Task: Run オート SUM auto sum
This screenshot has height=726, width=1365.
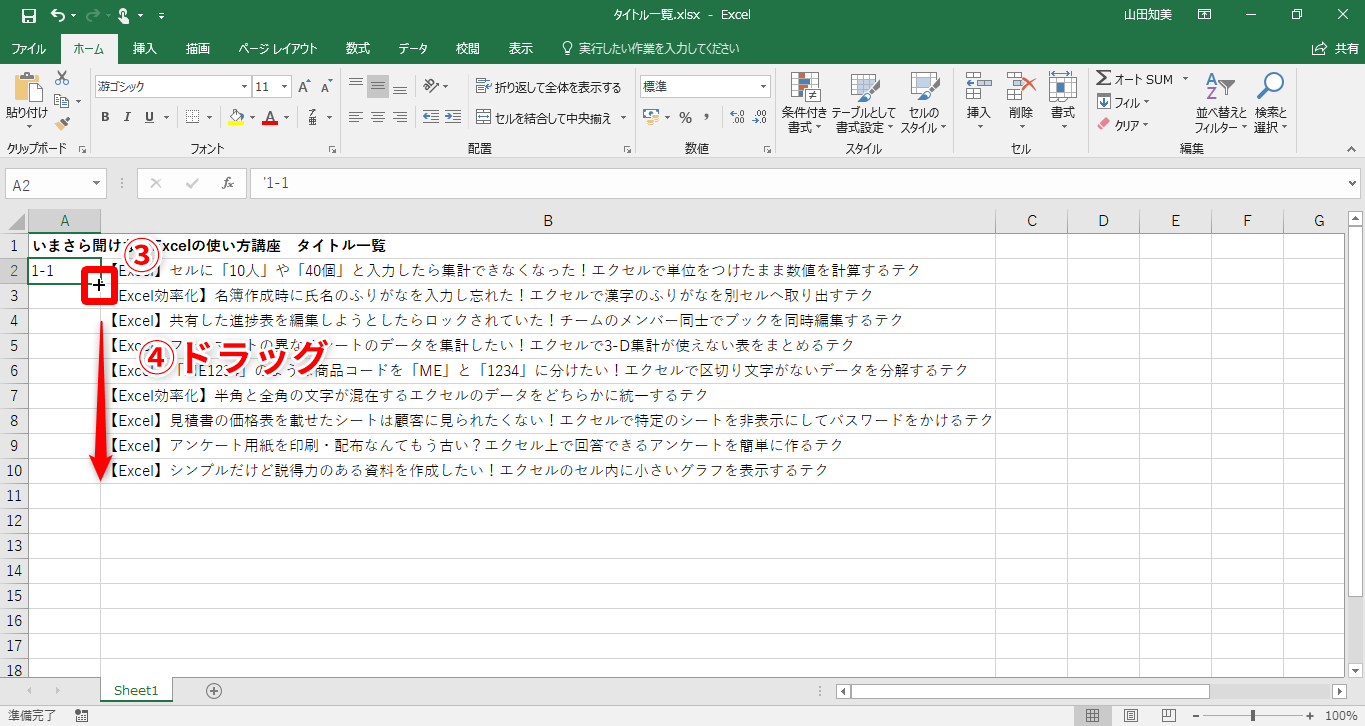Action: tap(1134, 79)
